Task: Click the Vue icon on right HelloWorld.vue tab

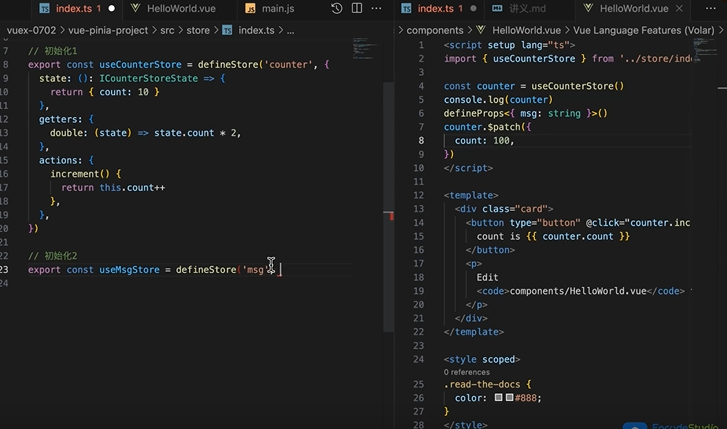Action: (588, 8)
